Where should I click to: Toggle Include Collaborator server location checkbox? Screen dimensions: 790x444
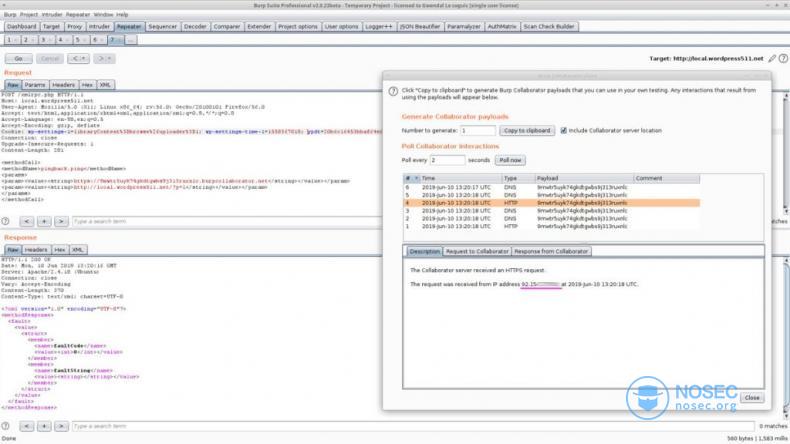[563, 131]
